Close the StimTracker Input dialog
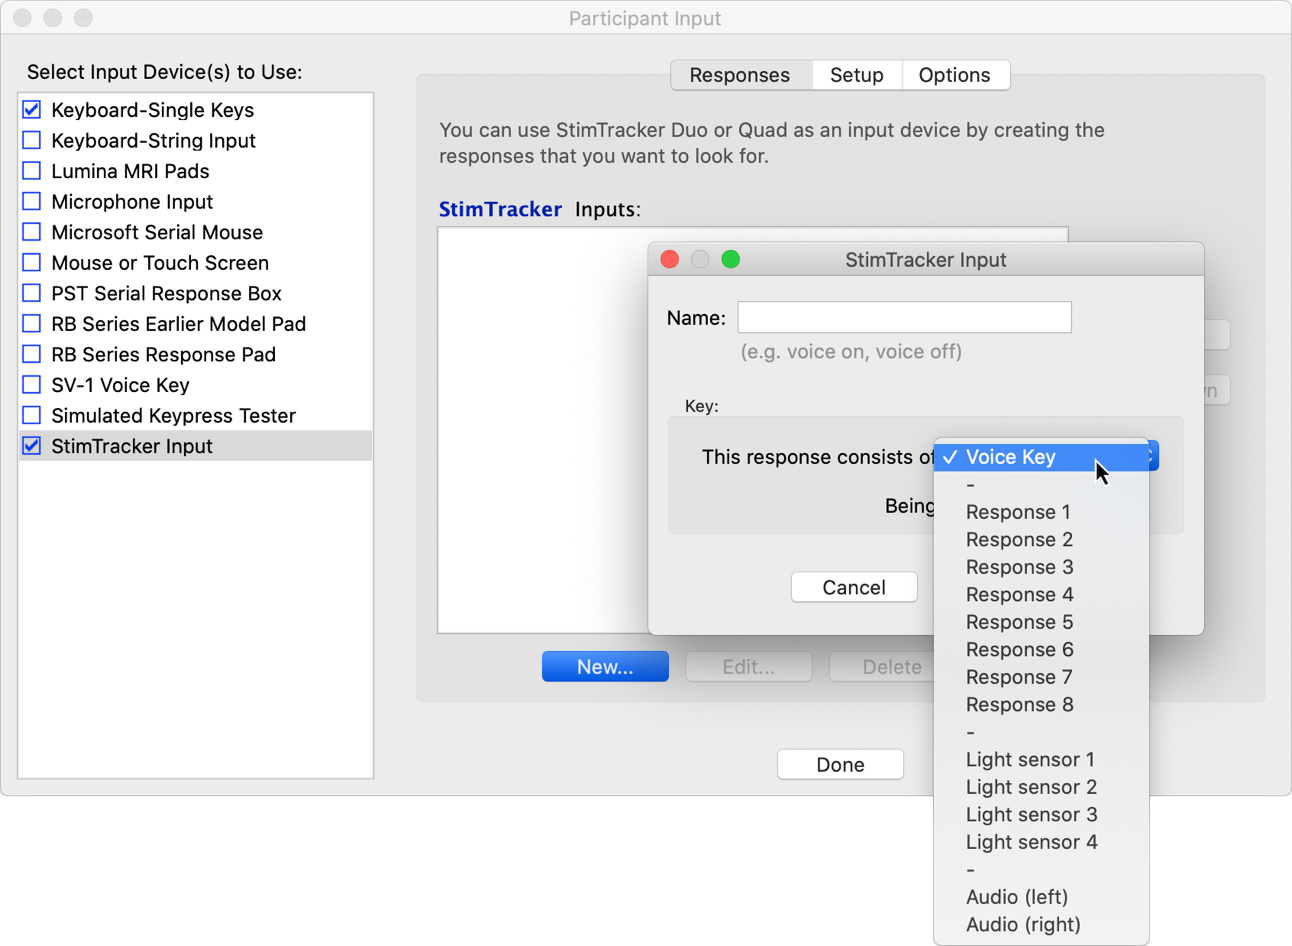The image size is (1292, 946). 670,260
